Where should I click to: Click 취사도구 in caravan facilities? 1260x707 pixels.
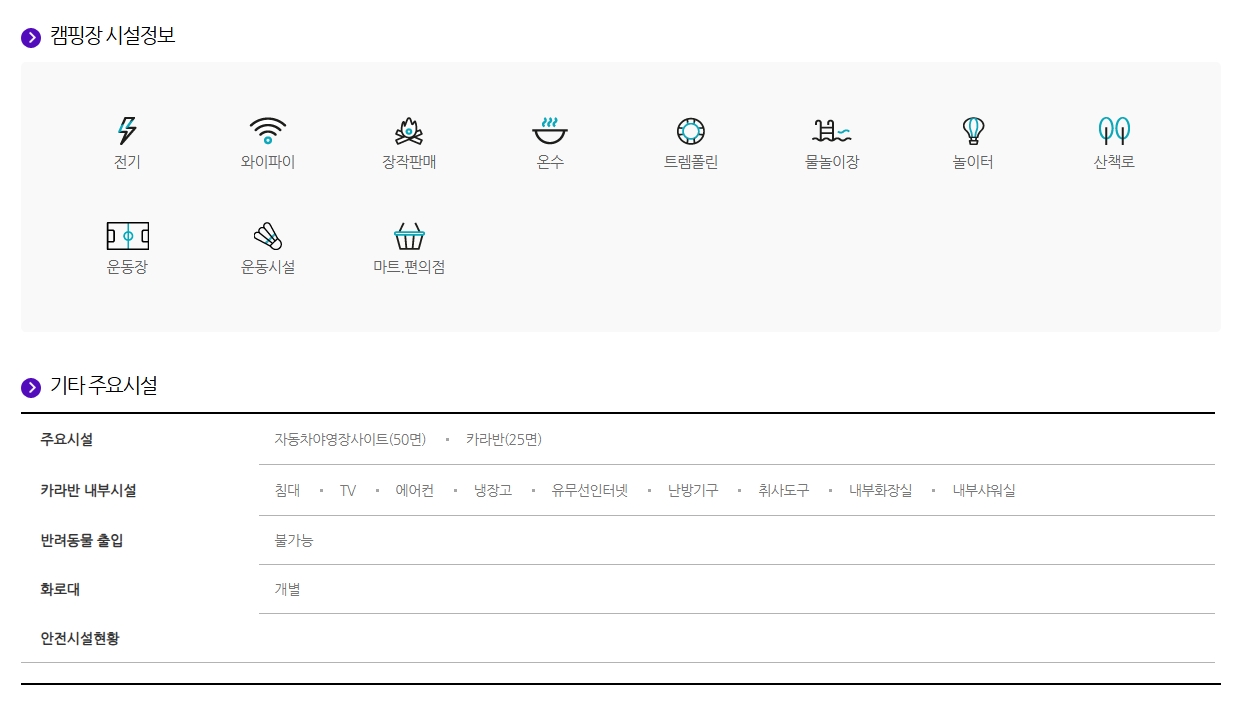point(783,490)
